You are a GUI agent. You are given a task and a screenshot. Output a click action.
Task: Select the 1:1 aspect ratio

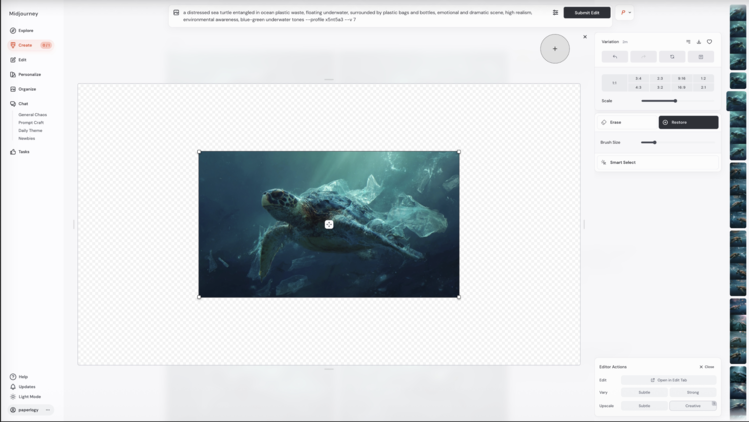click(x=614, y=83)
